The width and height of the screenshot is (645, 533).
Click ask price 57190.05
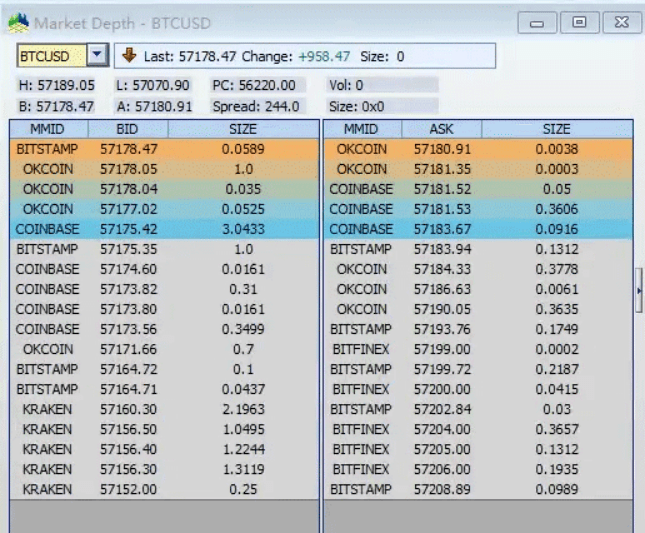coord(442,309)
